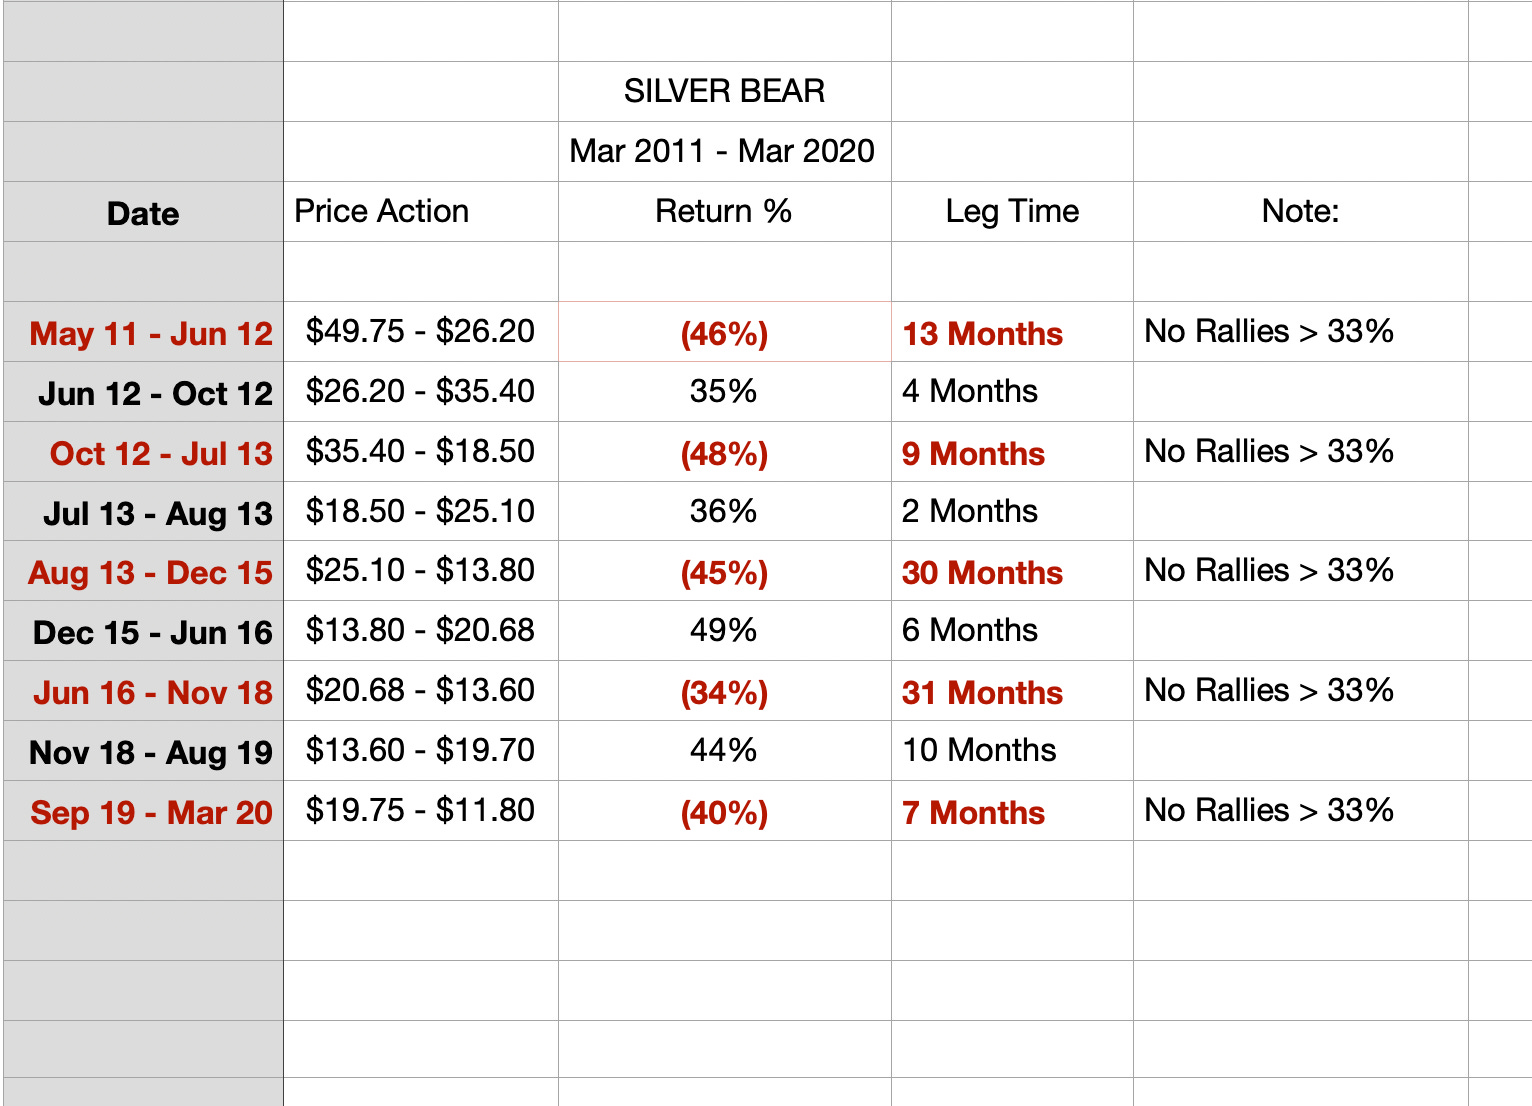Select the Leg Time header cell

click(1012, 212)
